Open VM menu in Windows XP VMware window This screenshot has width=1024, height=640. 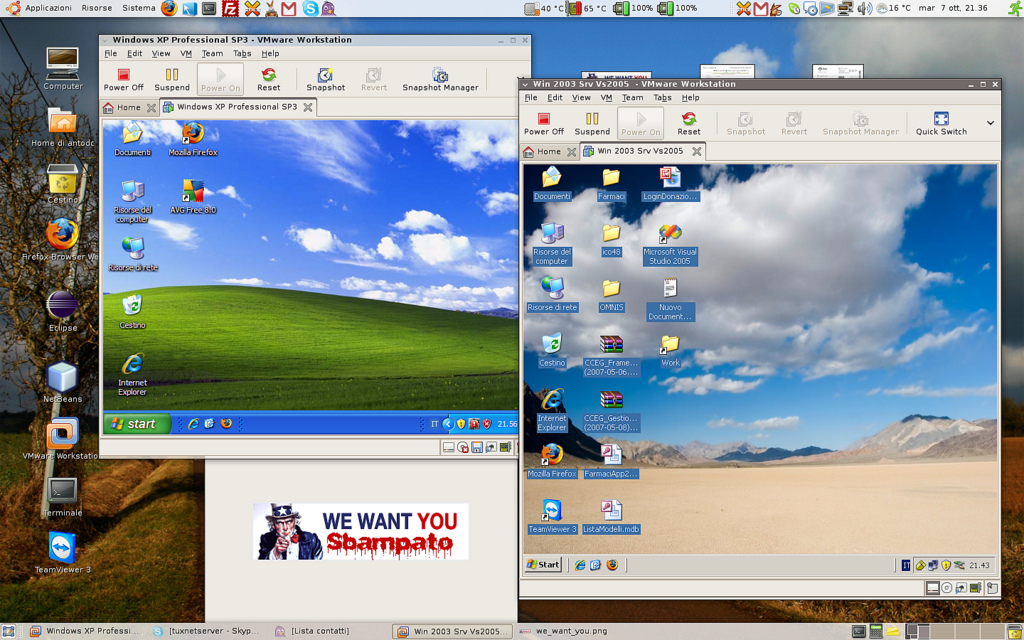click(x=186, y=54)
